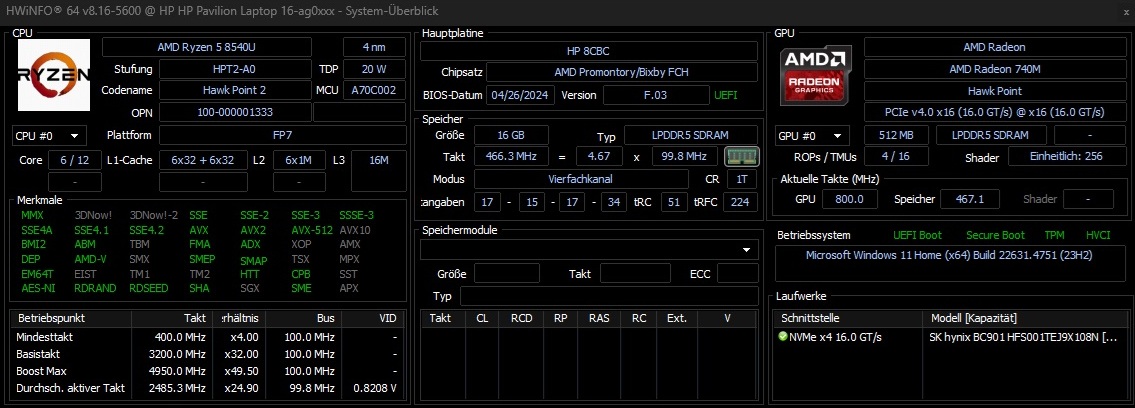Click the 16 GB memory size field
1135x408 pixels.
point(511,135)
